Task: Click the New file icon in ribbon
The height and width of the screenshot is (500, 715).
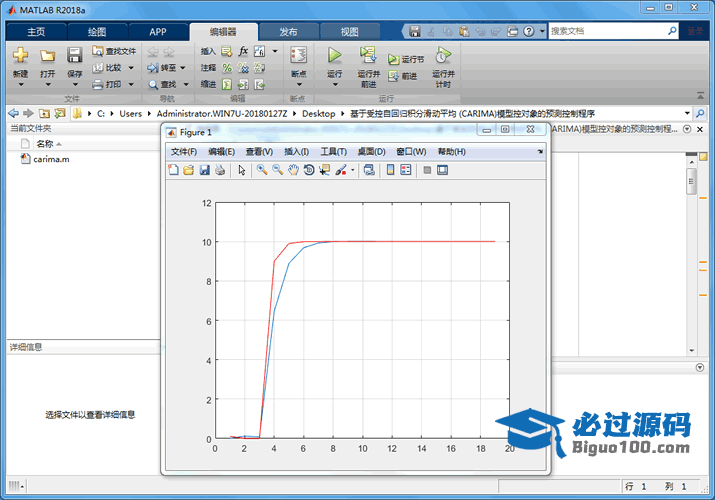Action: (20, 55)
